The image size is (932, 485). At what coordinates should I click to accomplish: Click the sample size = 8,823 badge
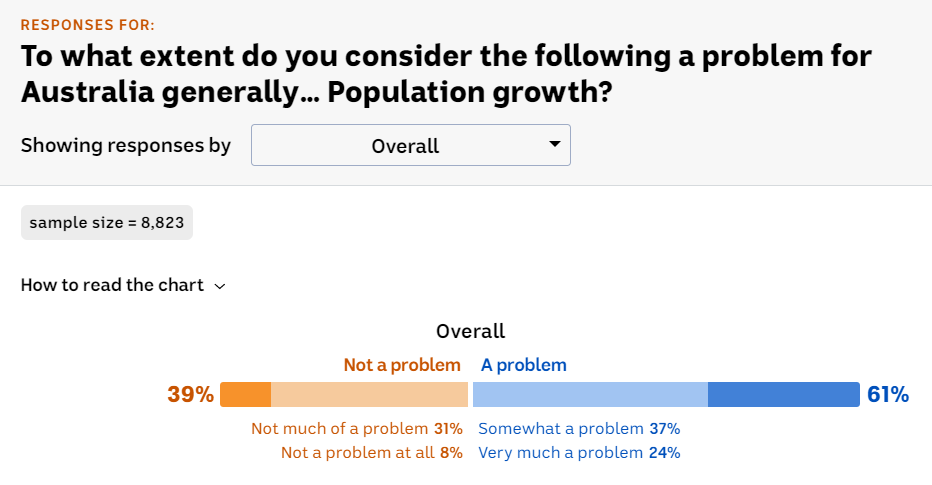[x=106, y=222]
